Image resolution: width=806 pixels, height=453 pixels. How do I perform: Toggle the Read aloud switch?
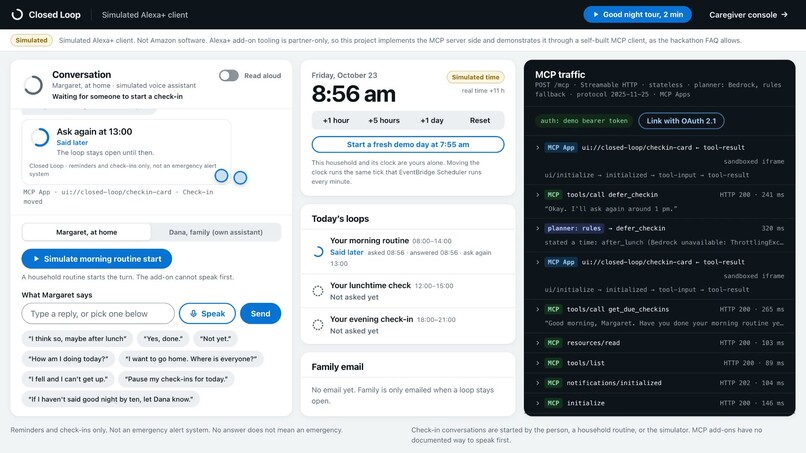click(229, 76)
